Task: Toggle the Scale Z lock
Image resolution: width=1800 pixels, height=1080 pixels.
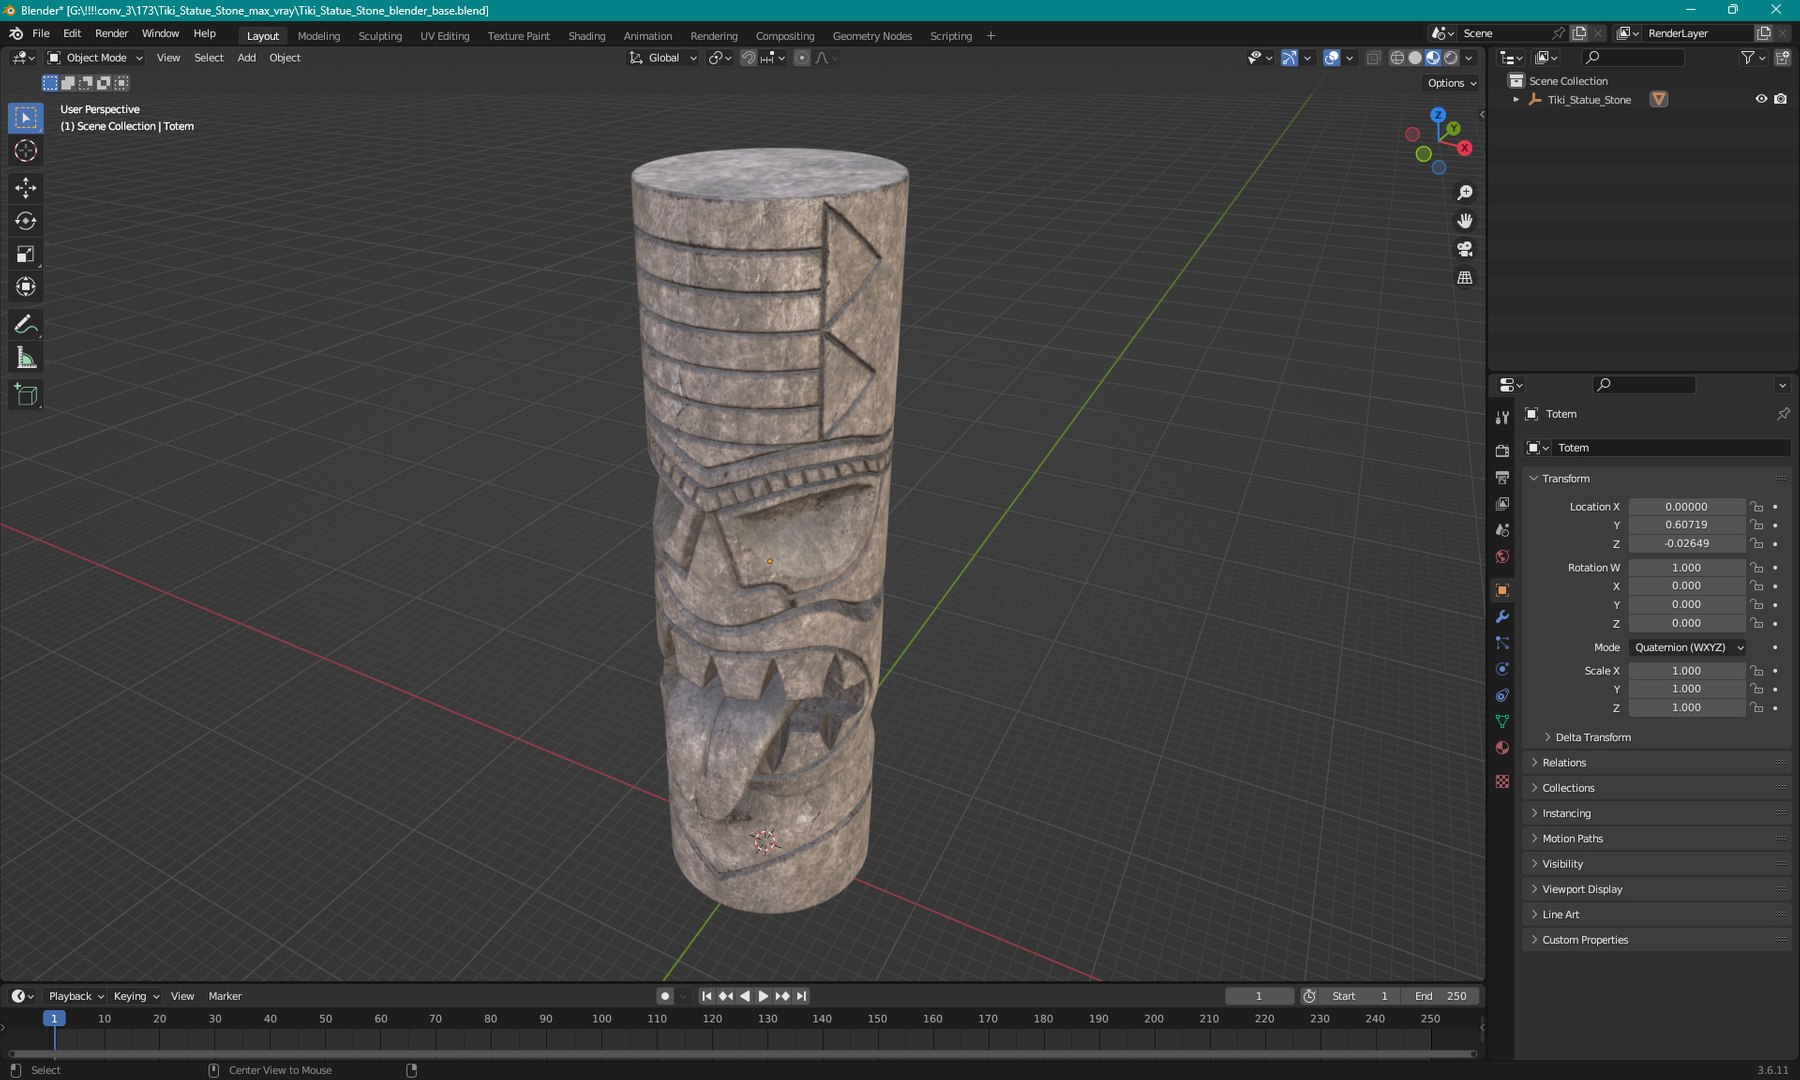Action: coord(1756,708)
